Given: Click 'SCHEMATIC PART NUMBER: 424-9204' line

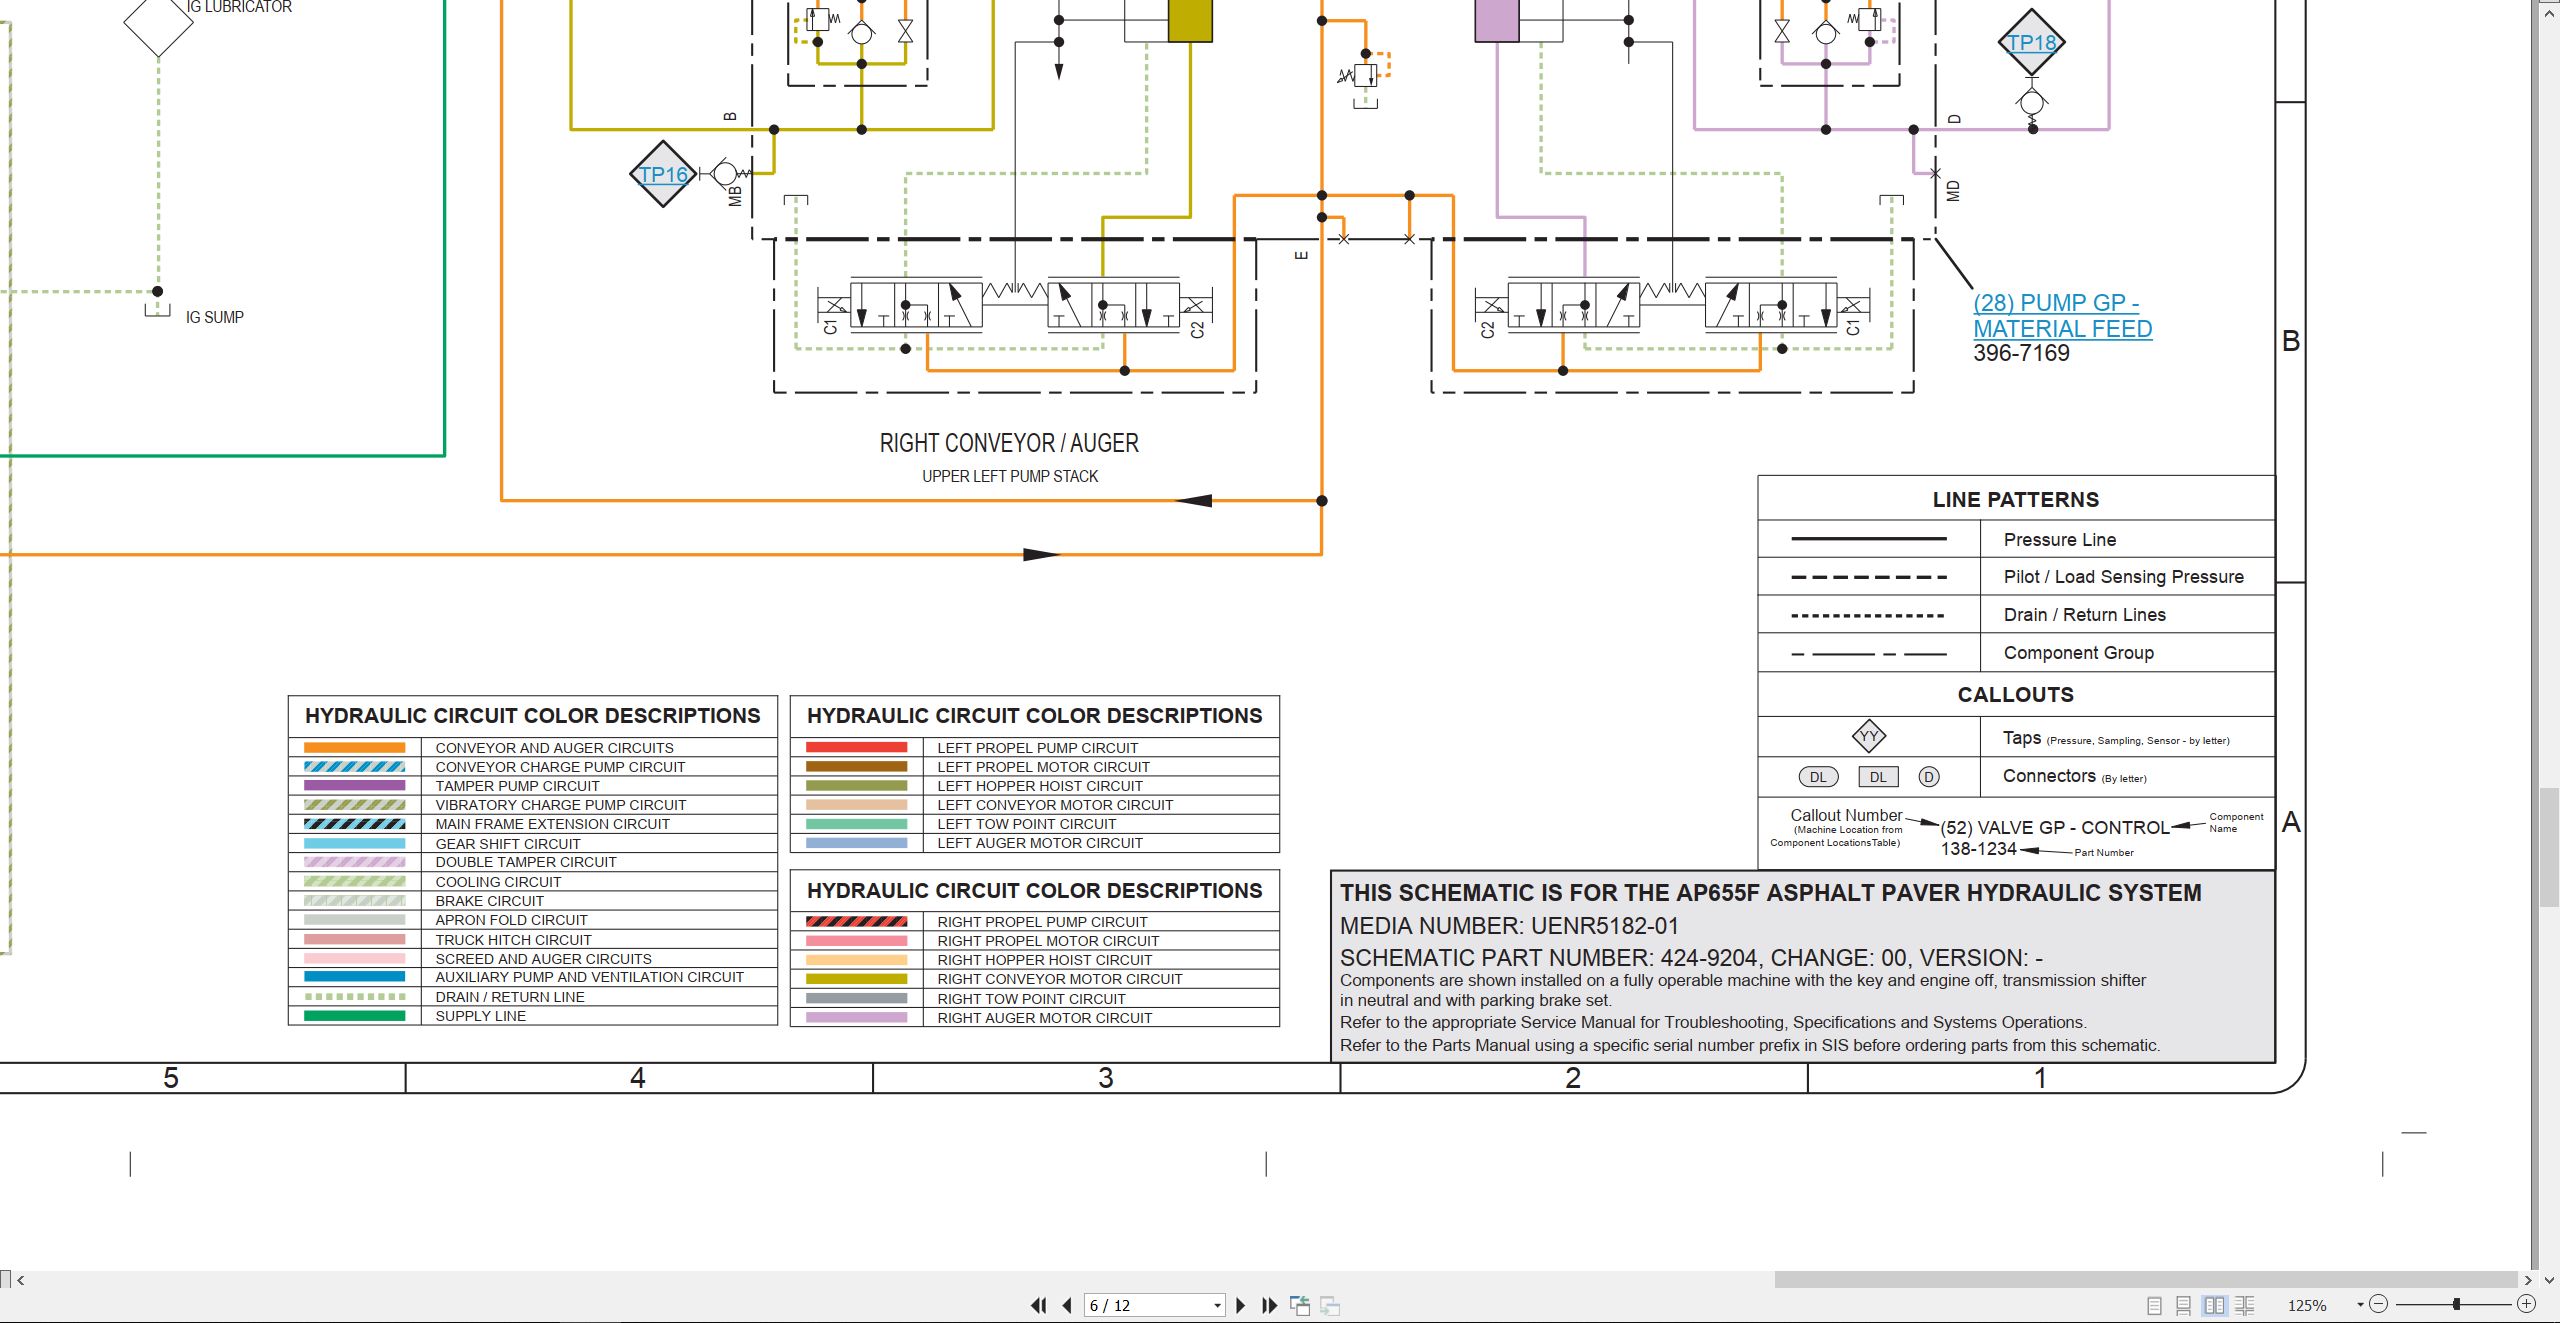Looking at the screenshot, I should coord(1691,958).
